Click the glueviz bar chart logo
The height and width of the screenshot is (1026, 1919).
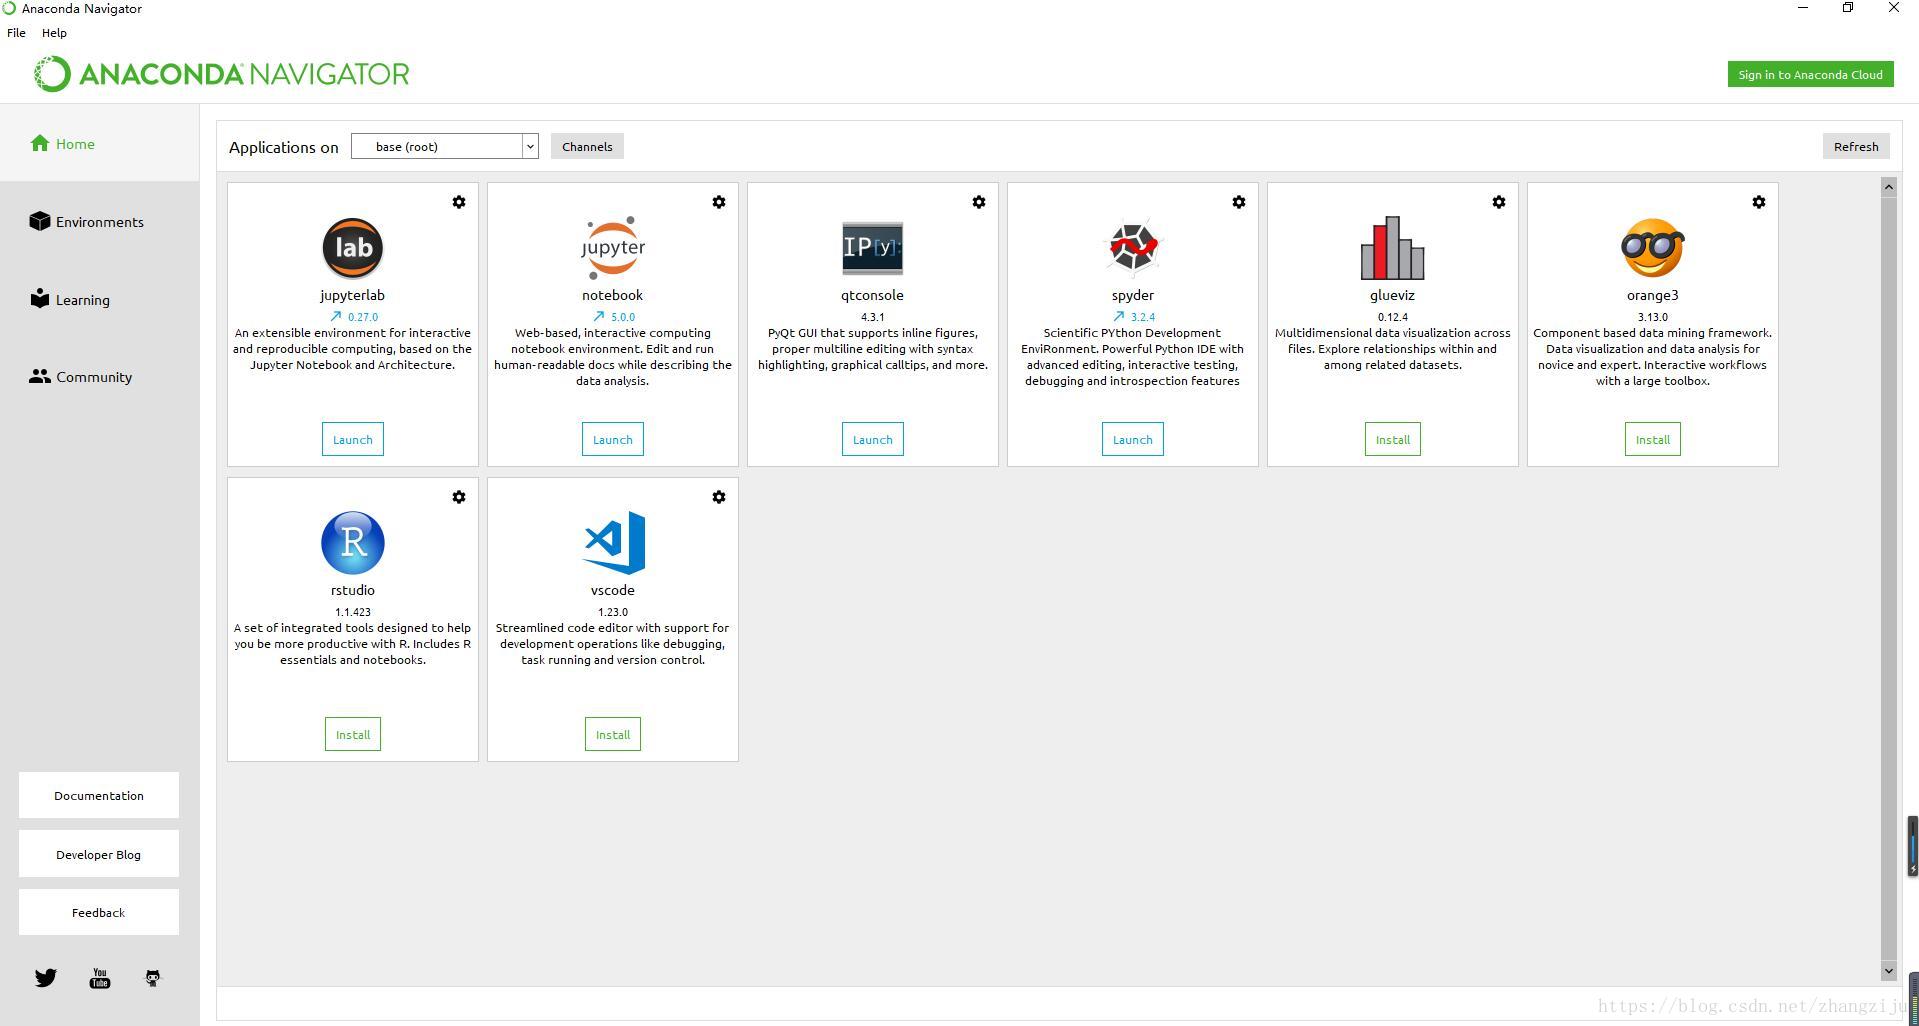1393,248
